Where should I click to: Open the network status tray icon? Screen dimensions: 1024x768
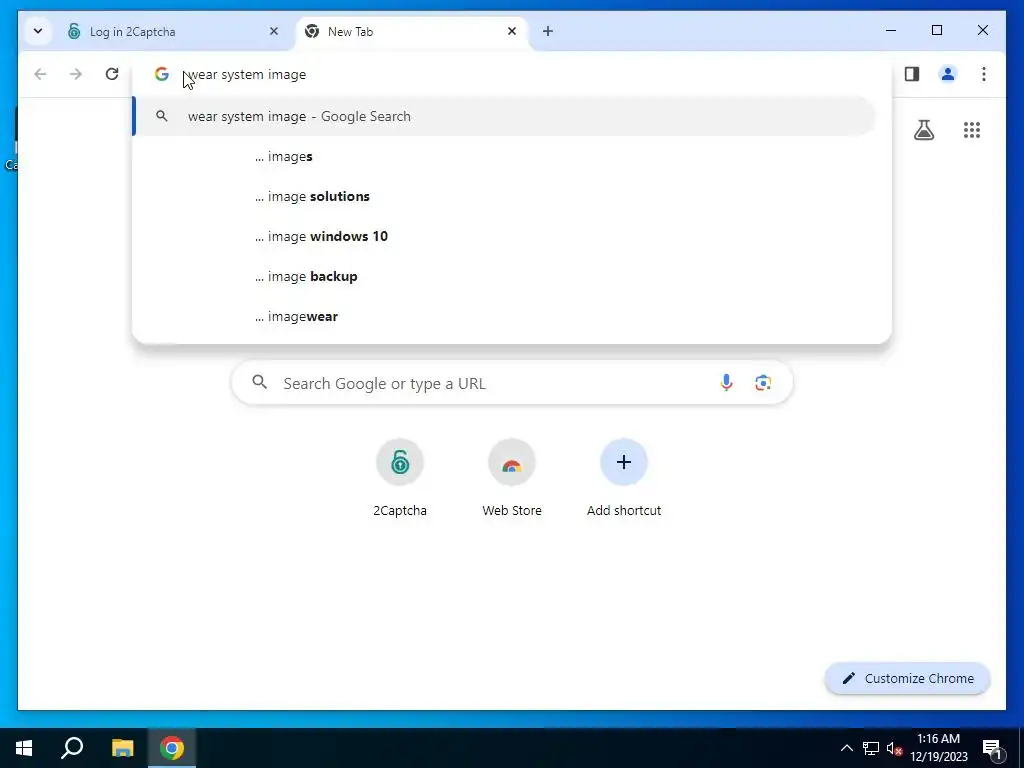[x=871, y=748]
